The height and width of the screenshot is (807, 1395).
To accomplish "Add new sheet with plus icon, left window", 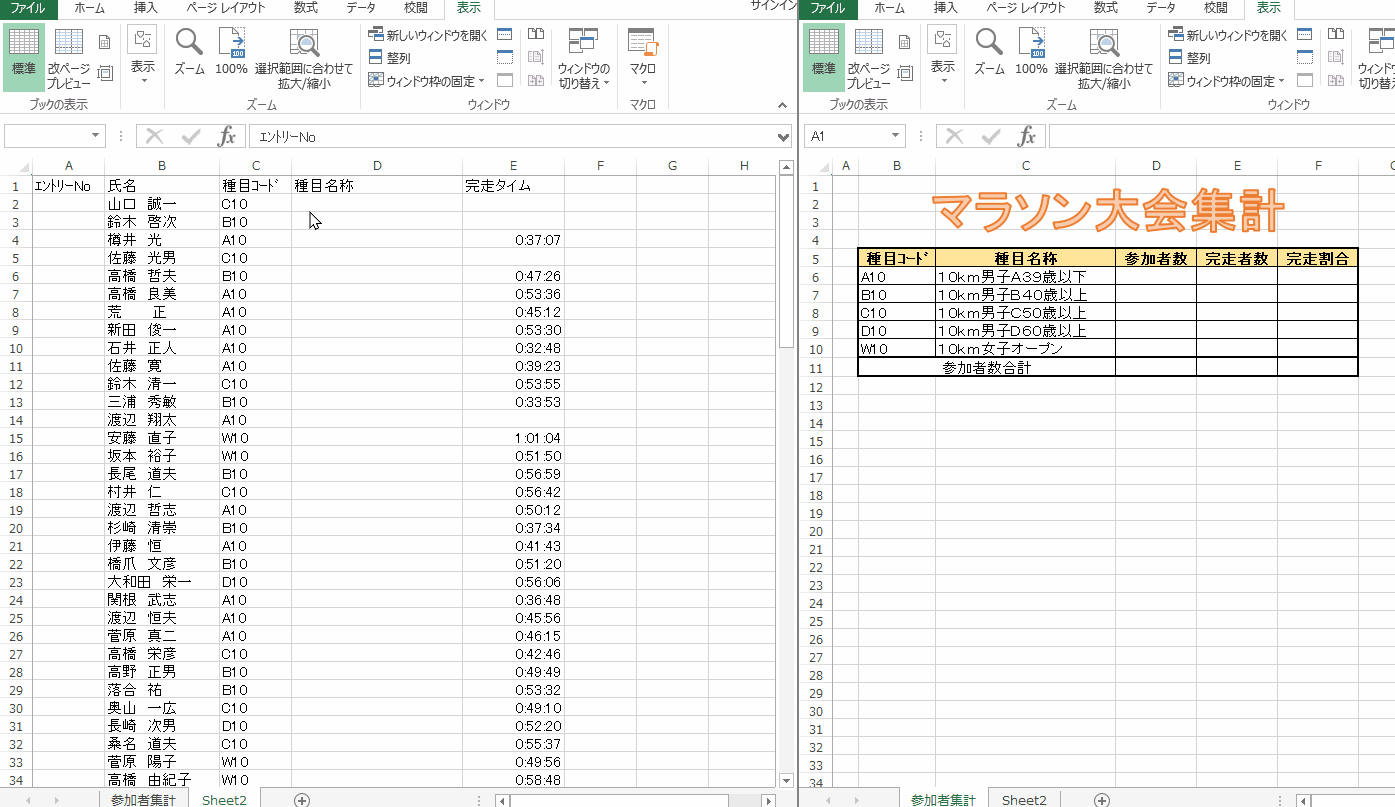I will (x=302, y=800).
